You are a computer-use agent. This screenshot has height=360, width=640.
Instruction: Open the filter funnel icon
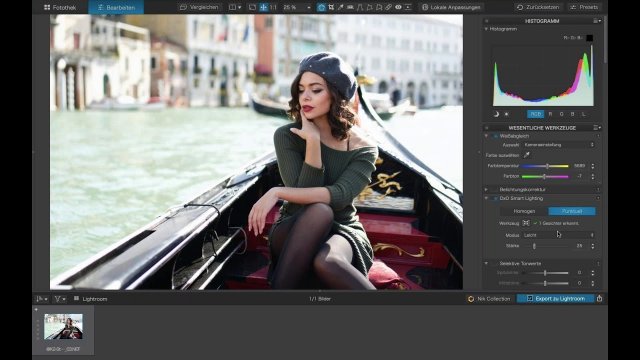58,299
